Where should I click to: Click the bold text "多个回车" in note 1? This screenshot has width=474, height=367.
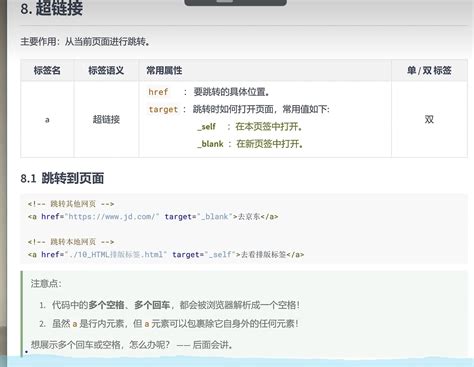152,305
